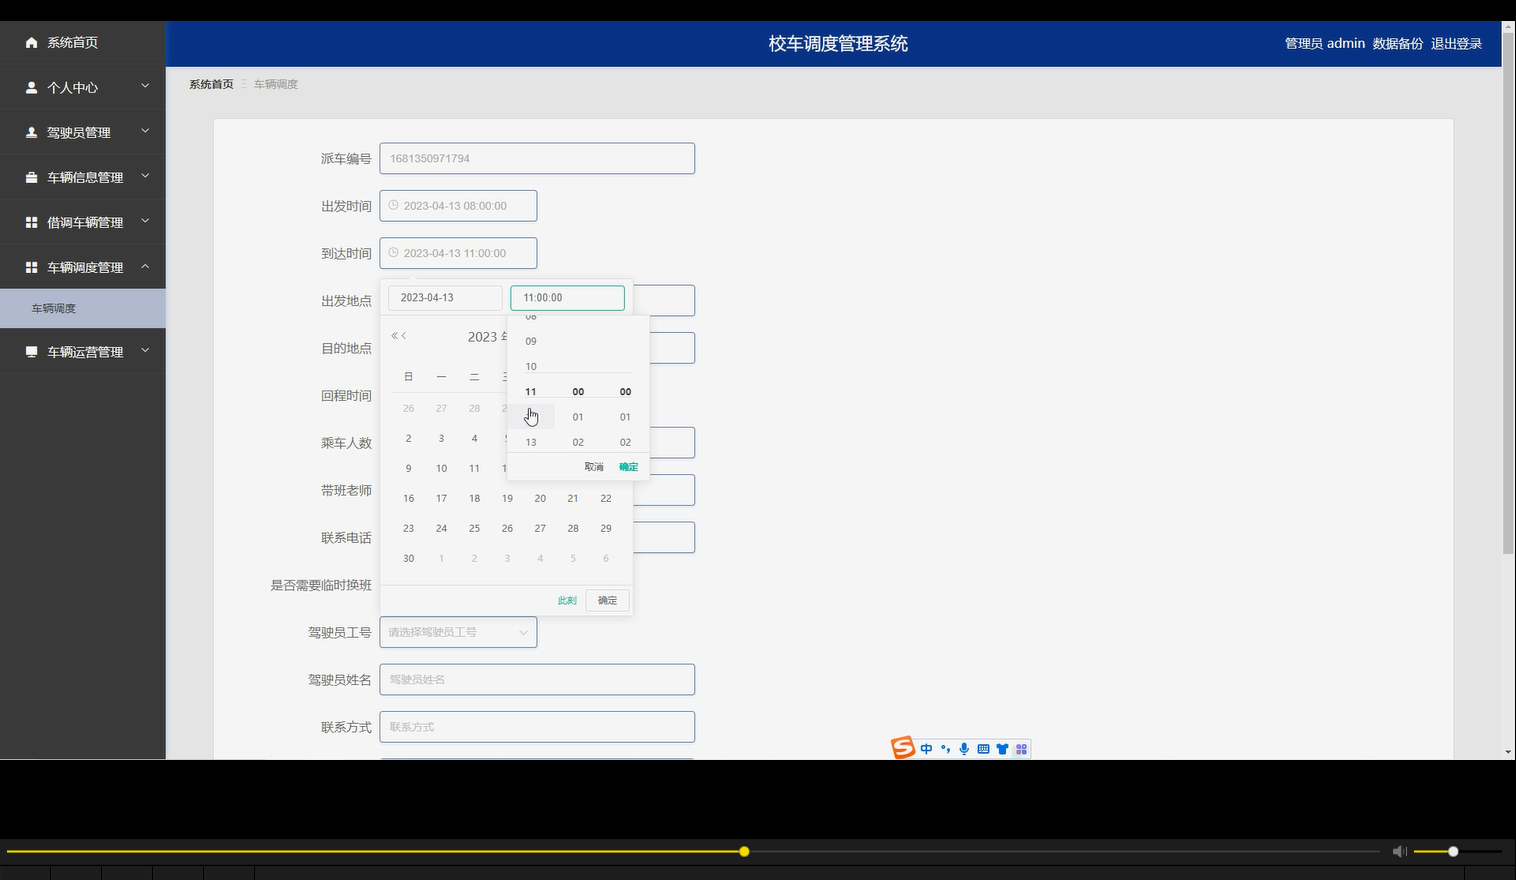Collapse the 车辆调度管理 section
The height and width of the screenshot is (880, 1516).
pos(145,267)
